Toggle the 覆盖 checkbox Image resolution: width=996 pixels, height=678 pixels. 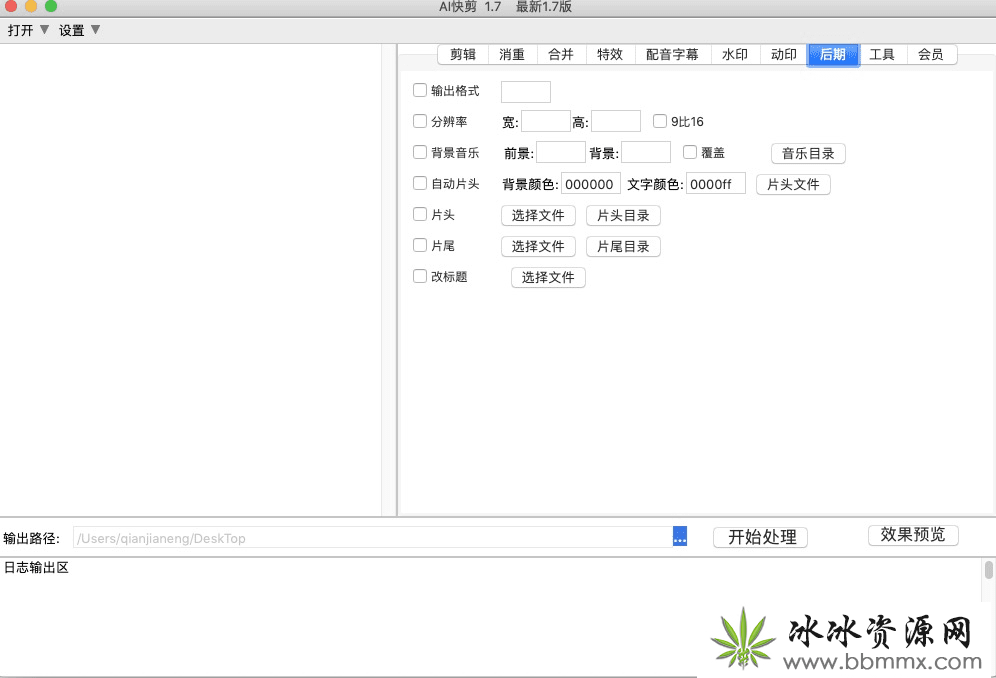tap(690, 152)
